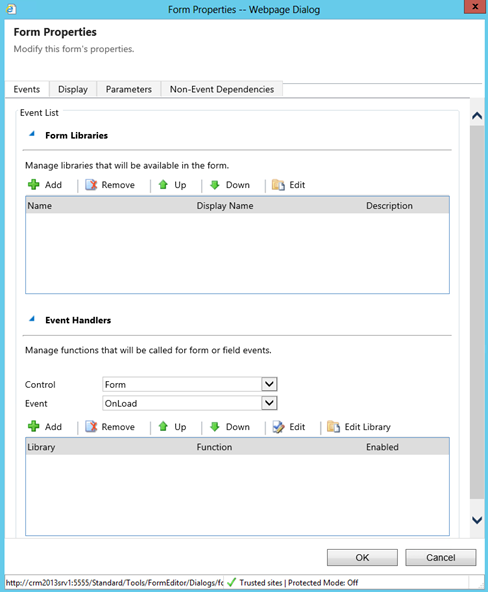Open the Control dropdown showing Form
Image resolution: width=488 pixels, height=592 pixels.
pos(190,384)
